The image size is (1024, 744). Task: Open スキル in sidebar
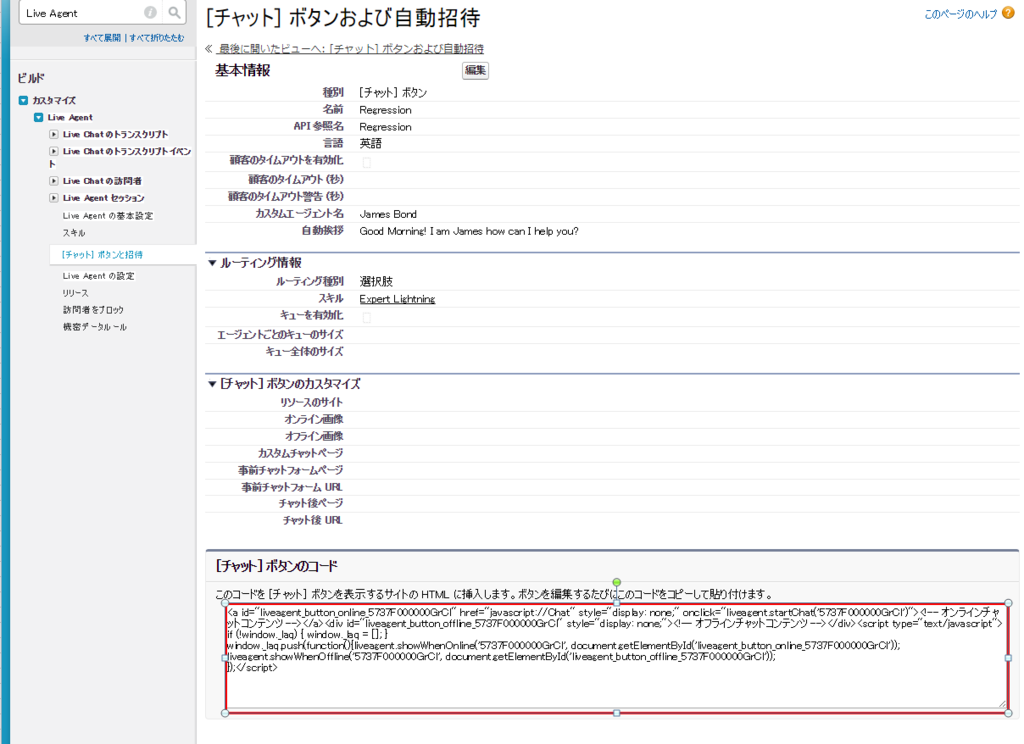click(74, 233)
